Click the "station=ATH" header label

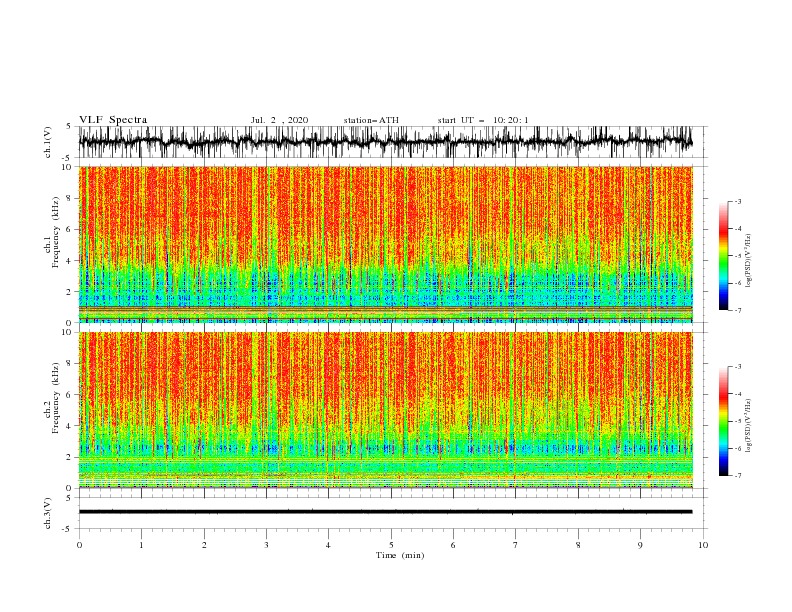(371, 120)
